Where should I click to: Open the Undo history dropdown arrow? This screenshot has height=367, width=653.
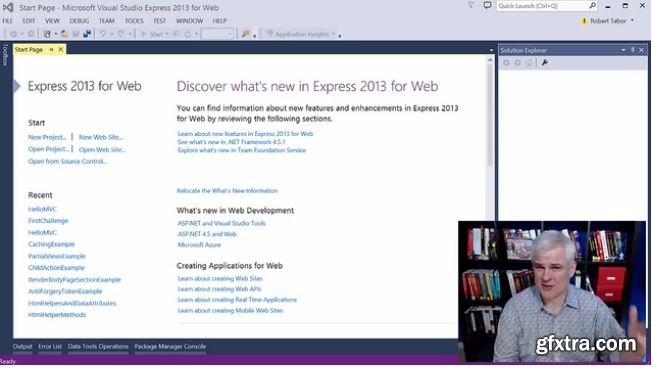[x=112, y=35]
